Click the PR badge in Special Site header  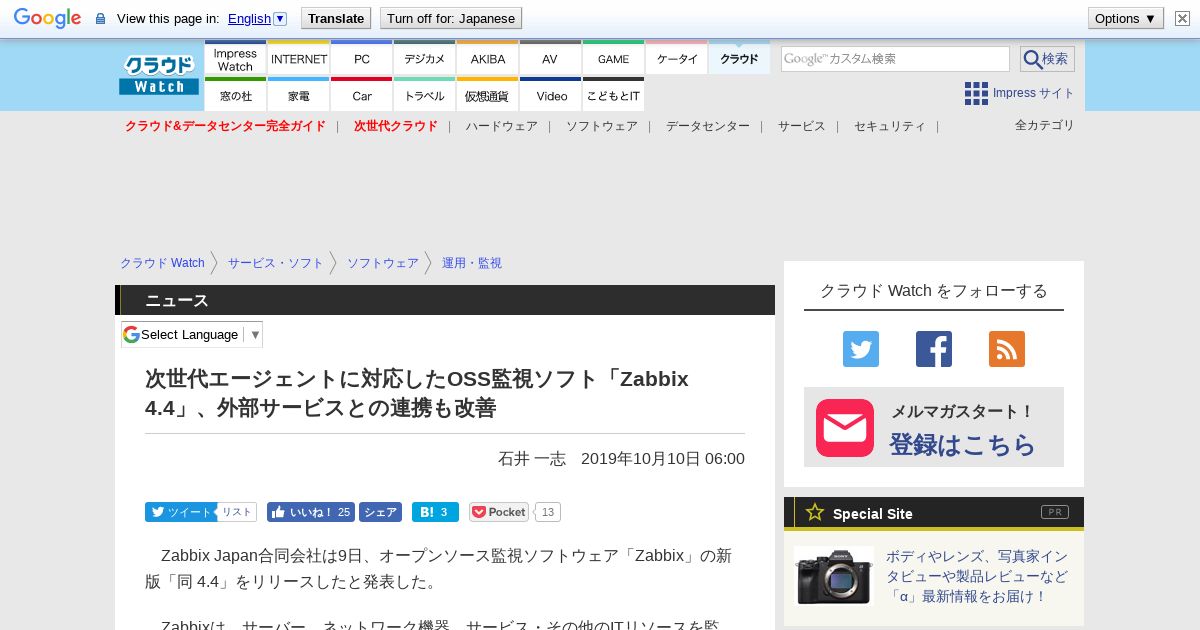(x=1054, y=512)
